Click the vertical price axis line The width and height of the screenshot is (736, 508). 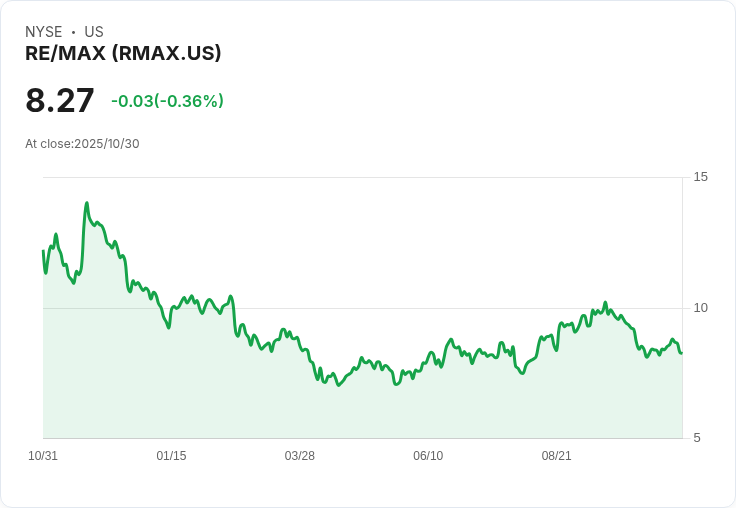tap(683, 300)
